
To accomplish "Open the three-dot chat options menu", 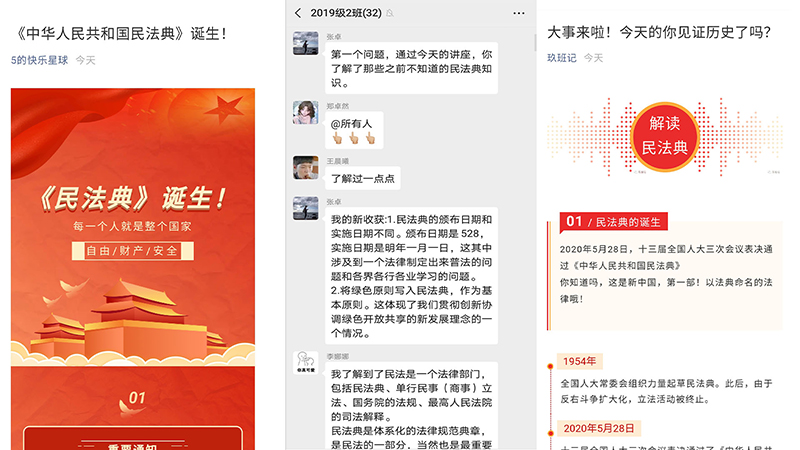I will click(x=519, y=13).
